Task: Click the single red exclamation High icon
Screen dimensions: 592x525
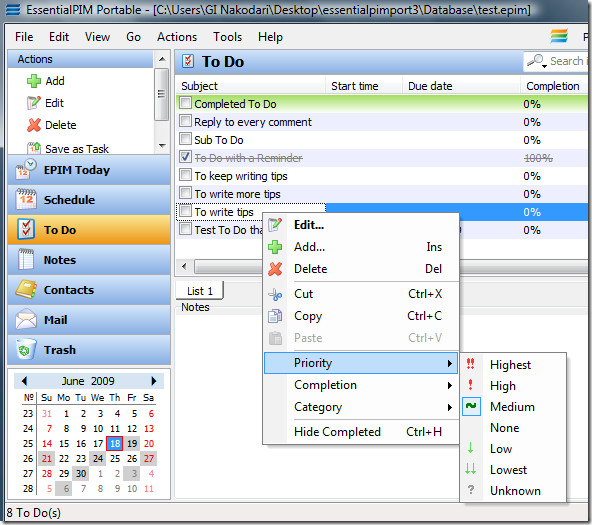Action: pos(470,385)
